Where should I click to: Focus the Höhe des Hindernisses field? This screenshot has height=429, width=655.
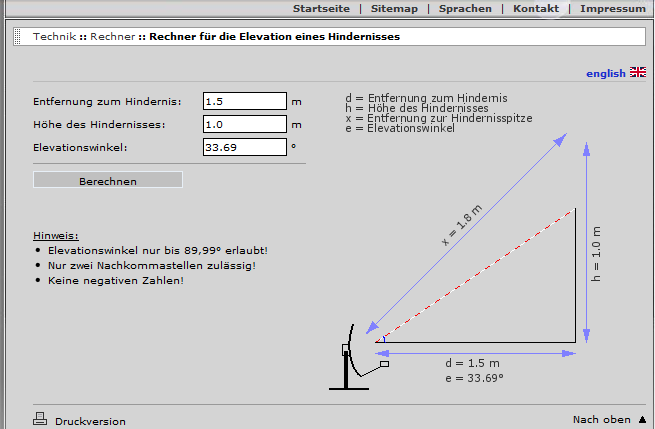[244, 124]
